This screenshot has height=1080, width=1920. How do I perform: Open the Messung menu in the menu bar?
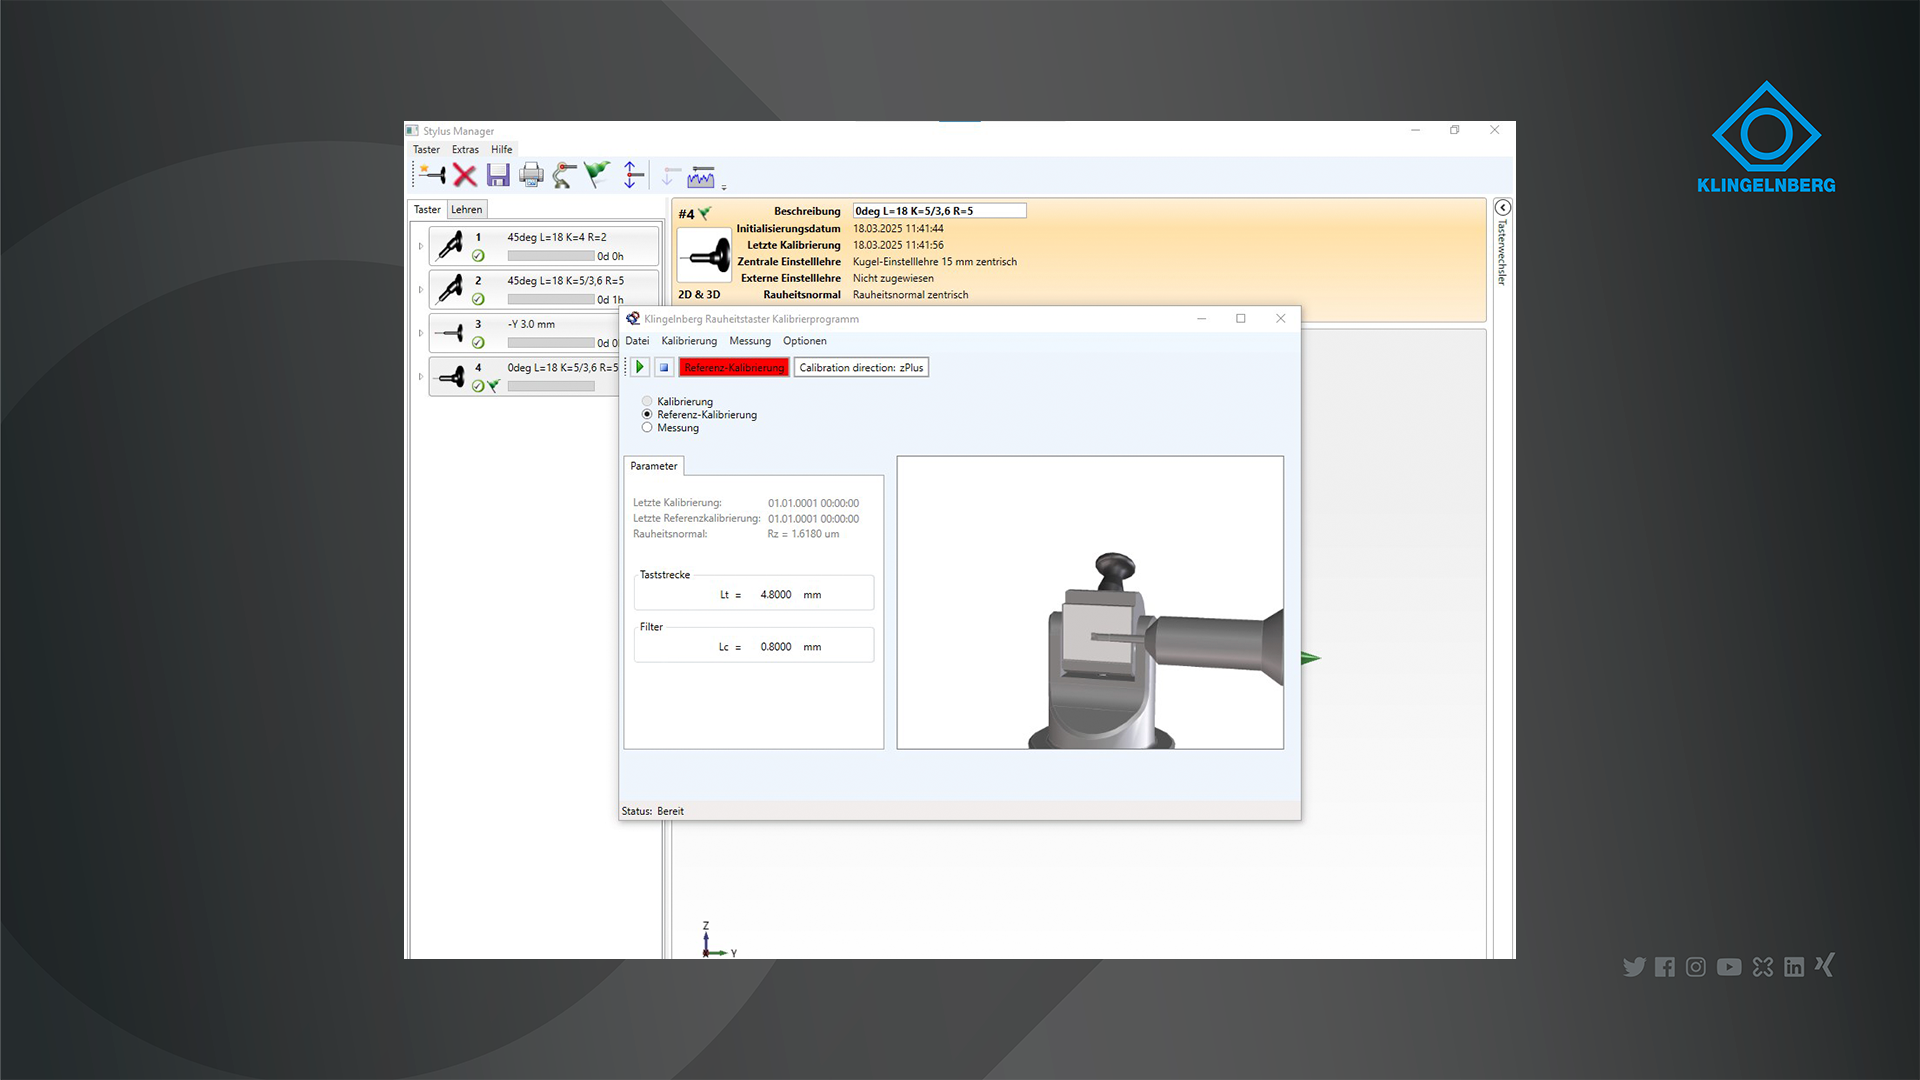click(x=750, y=341)
